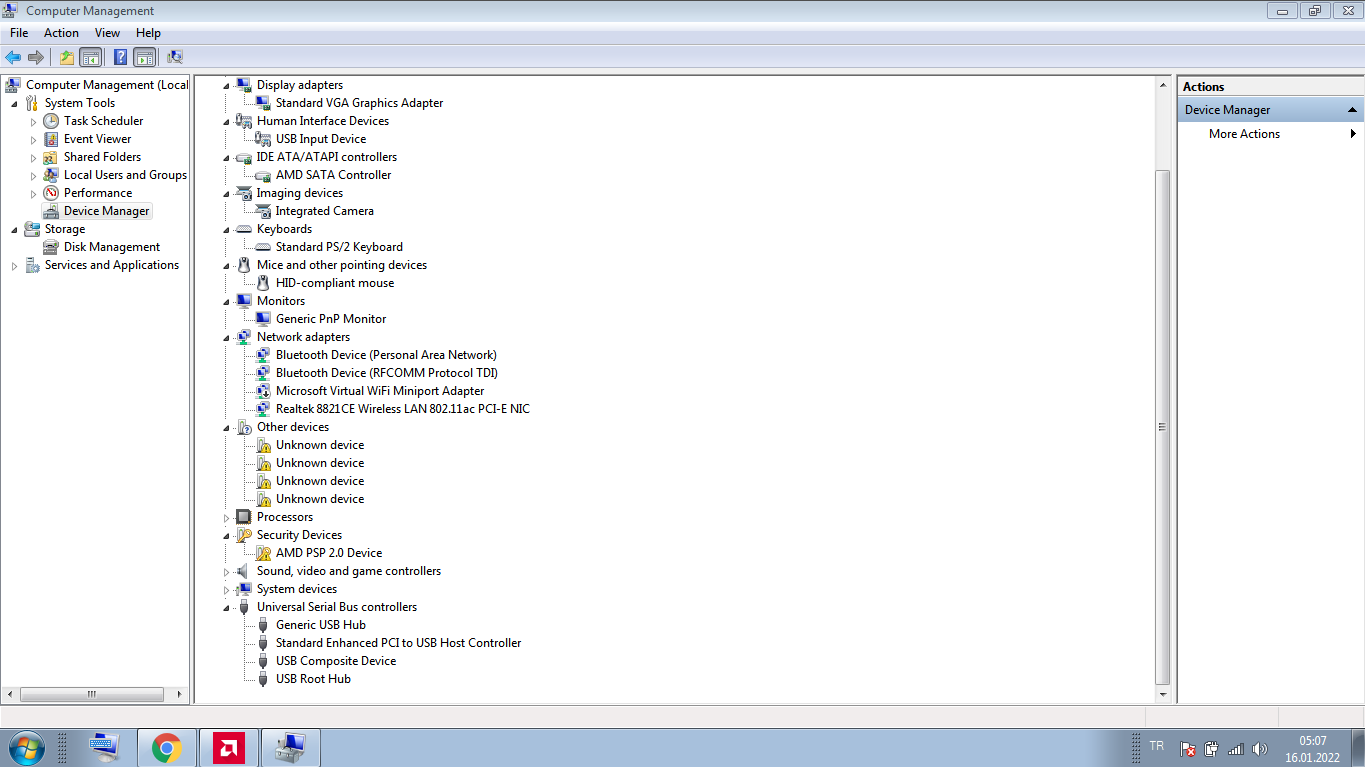Expand the System devices category
Screen dimensions: 1365x767
(x=226, y=589)
